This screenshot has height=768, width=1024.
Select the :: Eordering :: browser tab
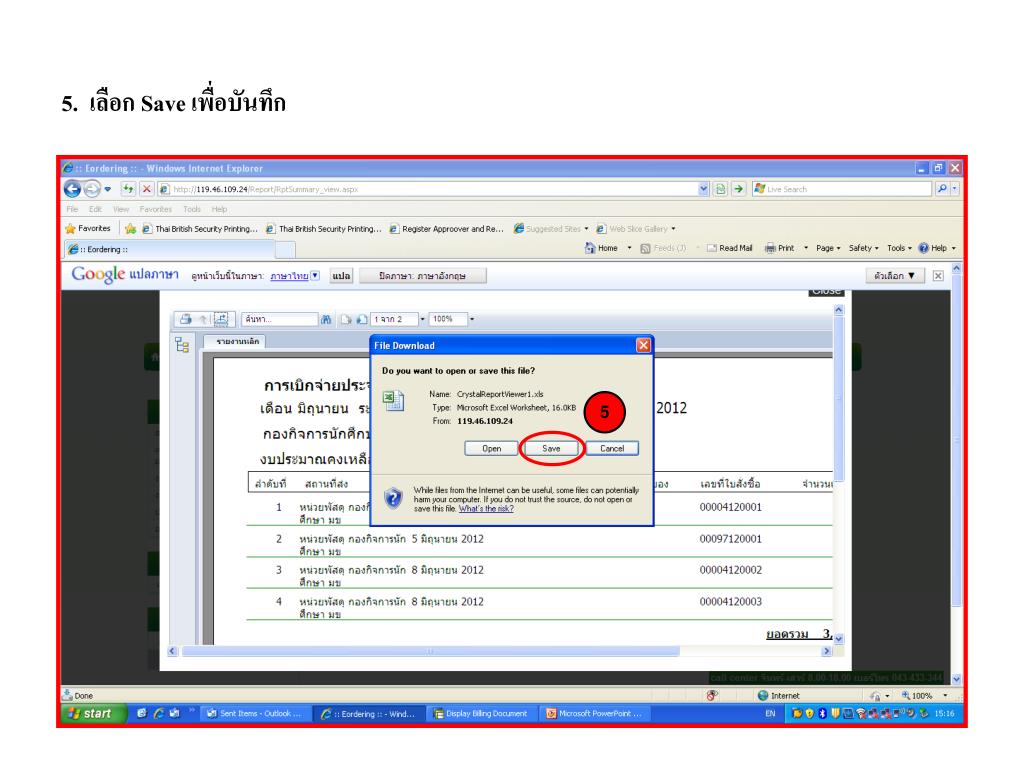pyautogui.click(x=170, y=249)
